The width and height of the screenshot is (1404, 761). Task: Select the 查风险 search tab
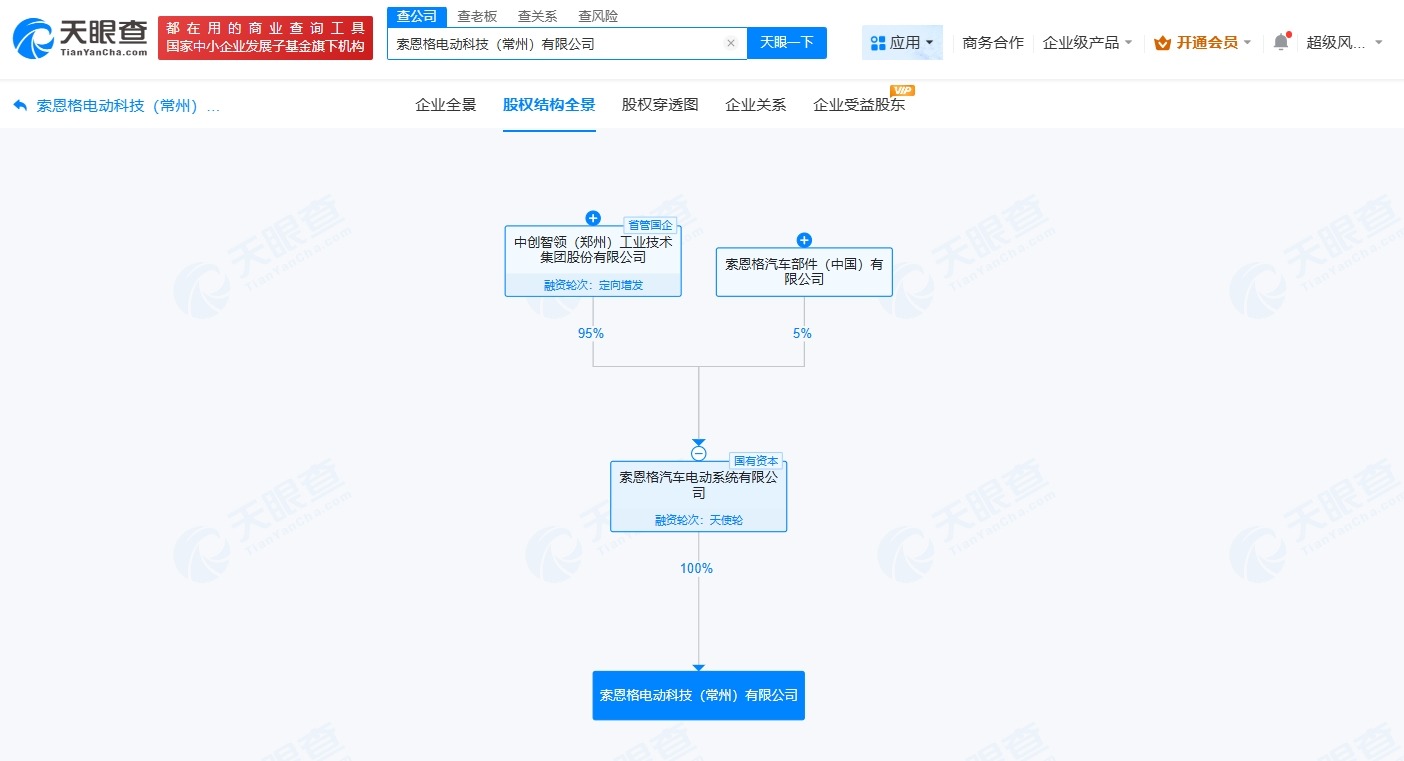click(x=597, y=16)
